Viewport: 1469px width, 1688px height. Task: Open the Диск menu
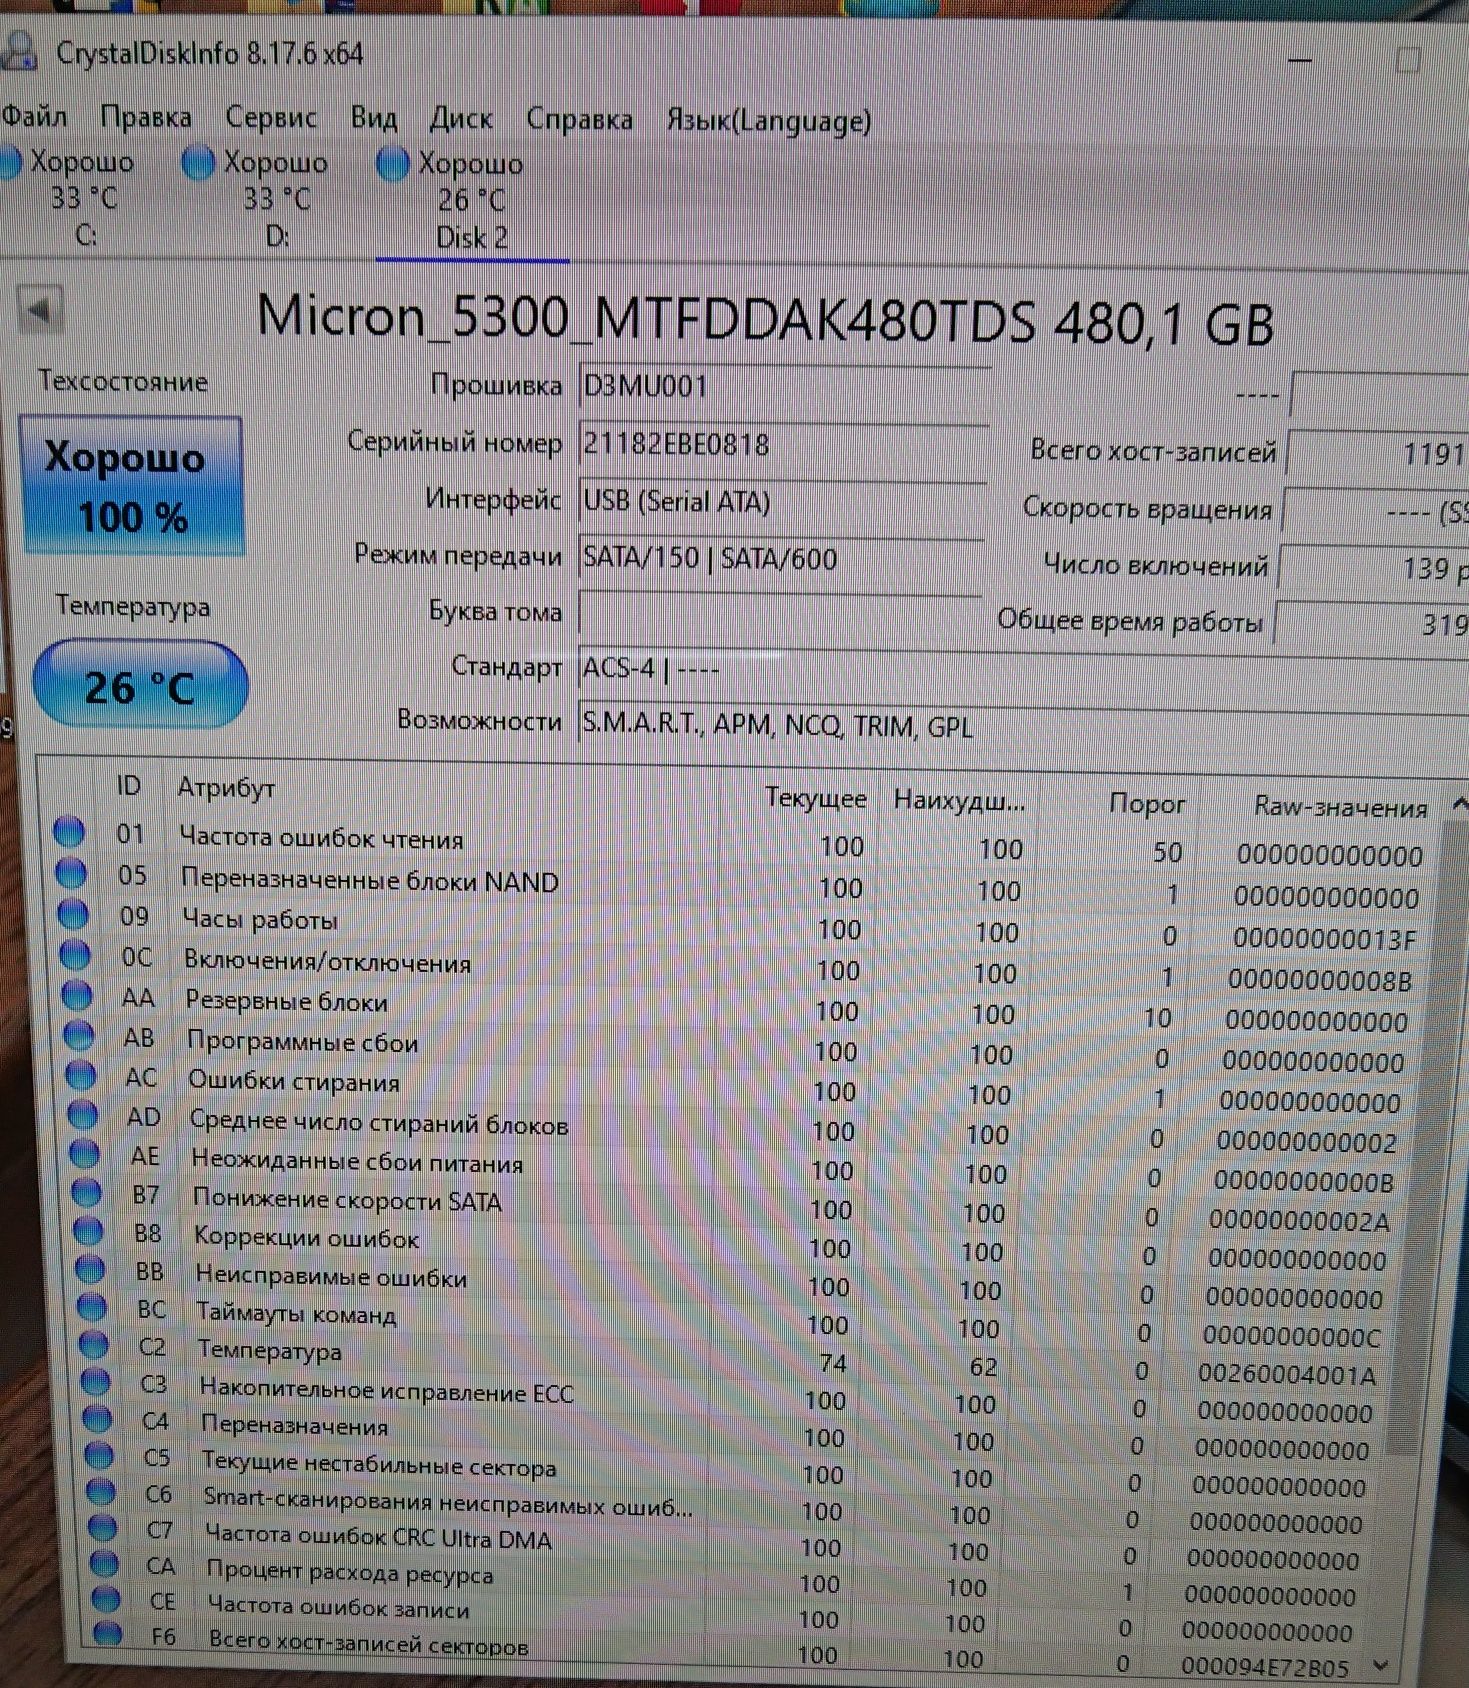461,119
